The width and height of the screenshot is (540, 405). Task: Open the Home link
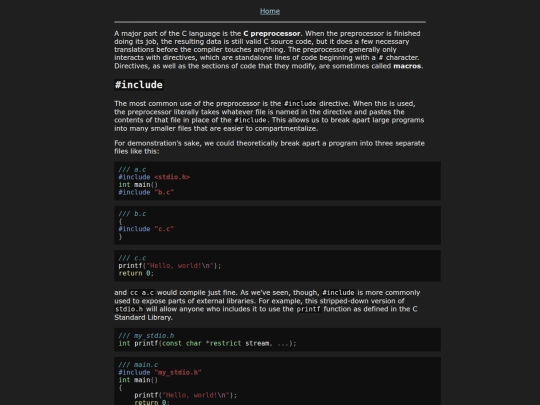[x=270, y=11]
